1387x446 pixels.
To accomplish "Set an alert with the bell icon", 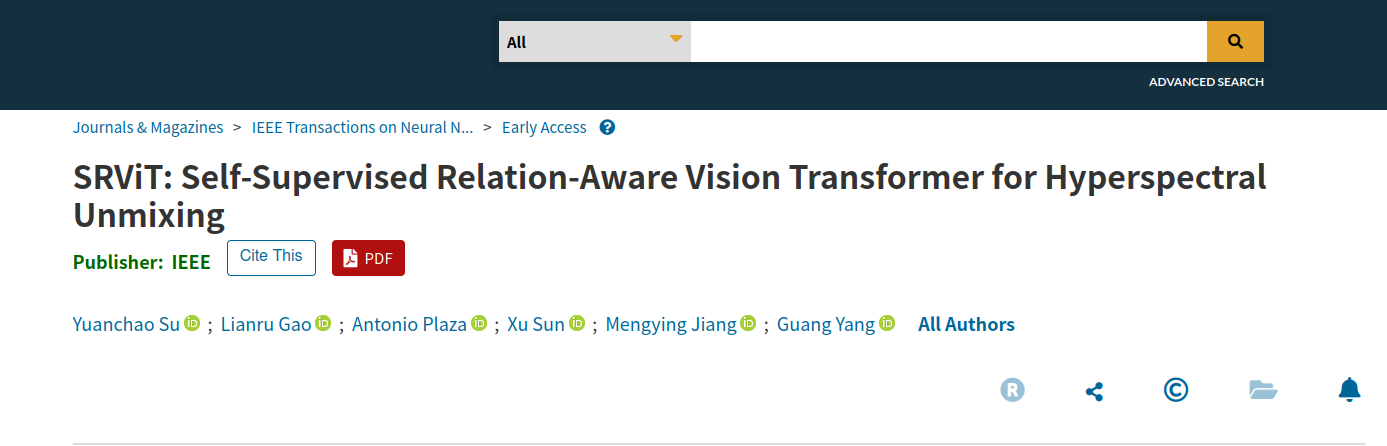I will (x=1350, y=390).
